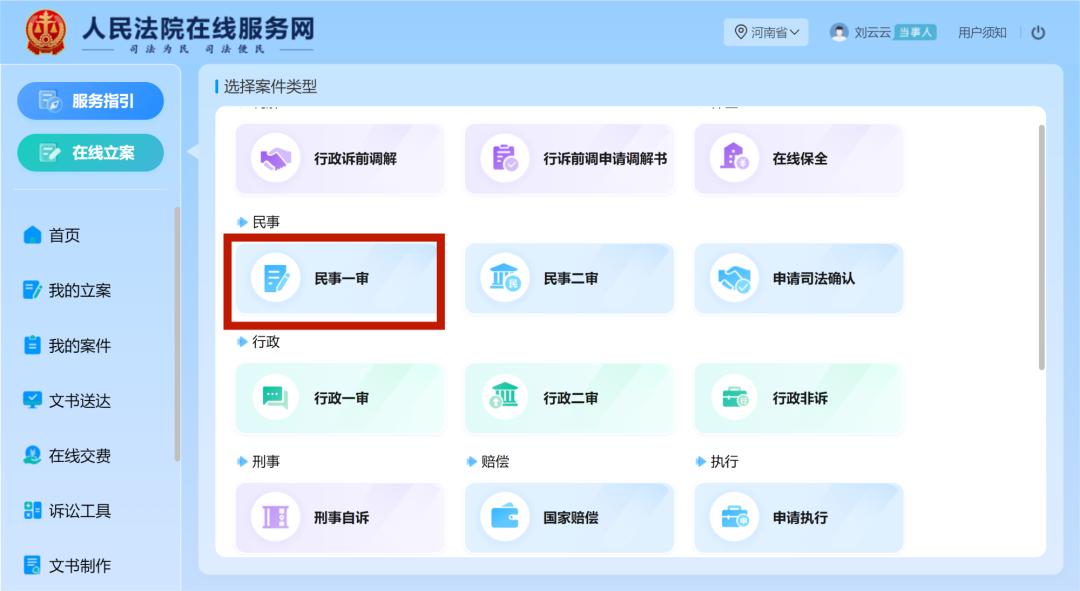Click the 文书制作 document icon
The height and width of the screenshot is (591, 1080).
pos(32,566)
